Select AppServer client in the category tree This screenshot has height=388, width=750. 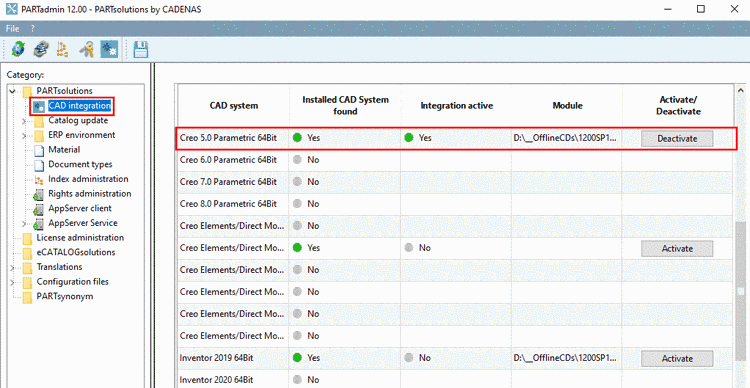pos(80,208)
